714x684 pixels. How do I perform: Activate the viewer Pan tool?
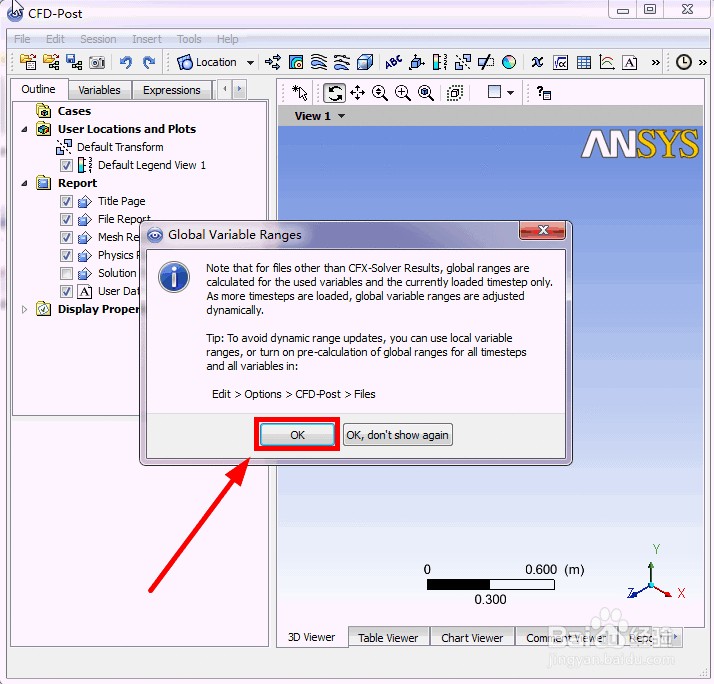(x=357, y=92)
